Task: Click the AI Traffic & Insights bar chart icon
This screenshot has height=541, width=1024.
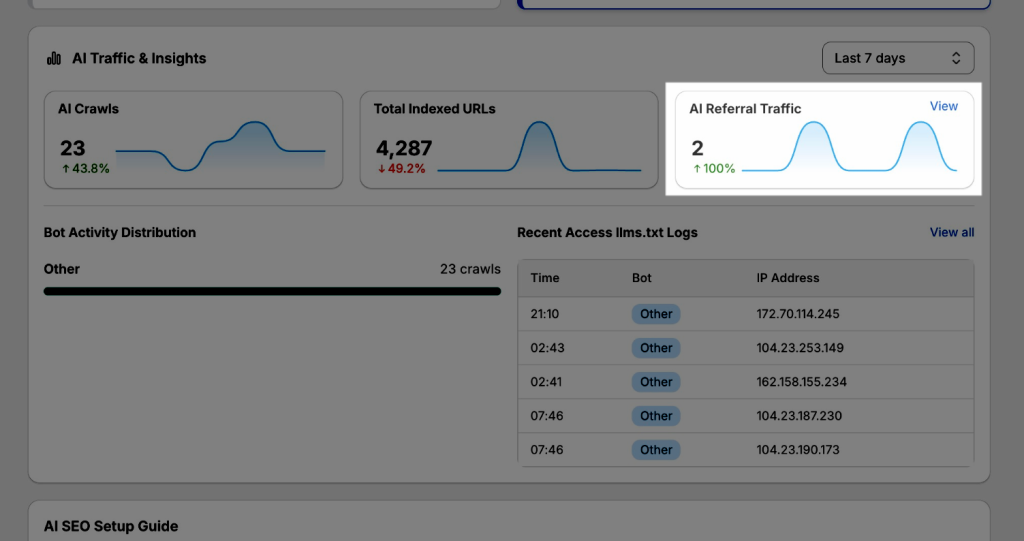Action: pyautogui.click(x=54, y=59)
